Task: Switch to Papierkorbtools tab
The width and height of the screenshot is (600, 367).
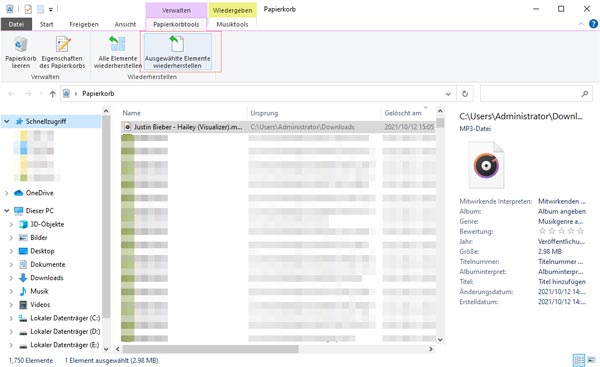Action: 176,24
